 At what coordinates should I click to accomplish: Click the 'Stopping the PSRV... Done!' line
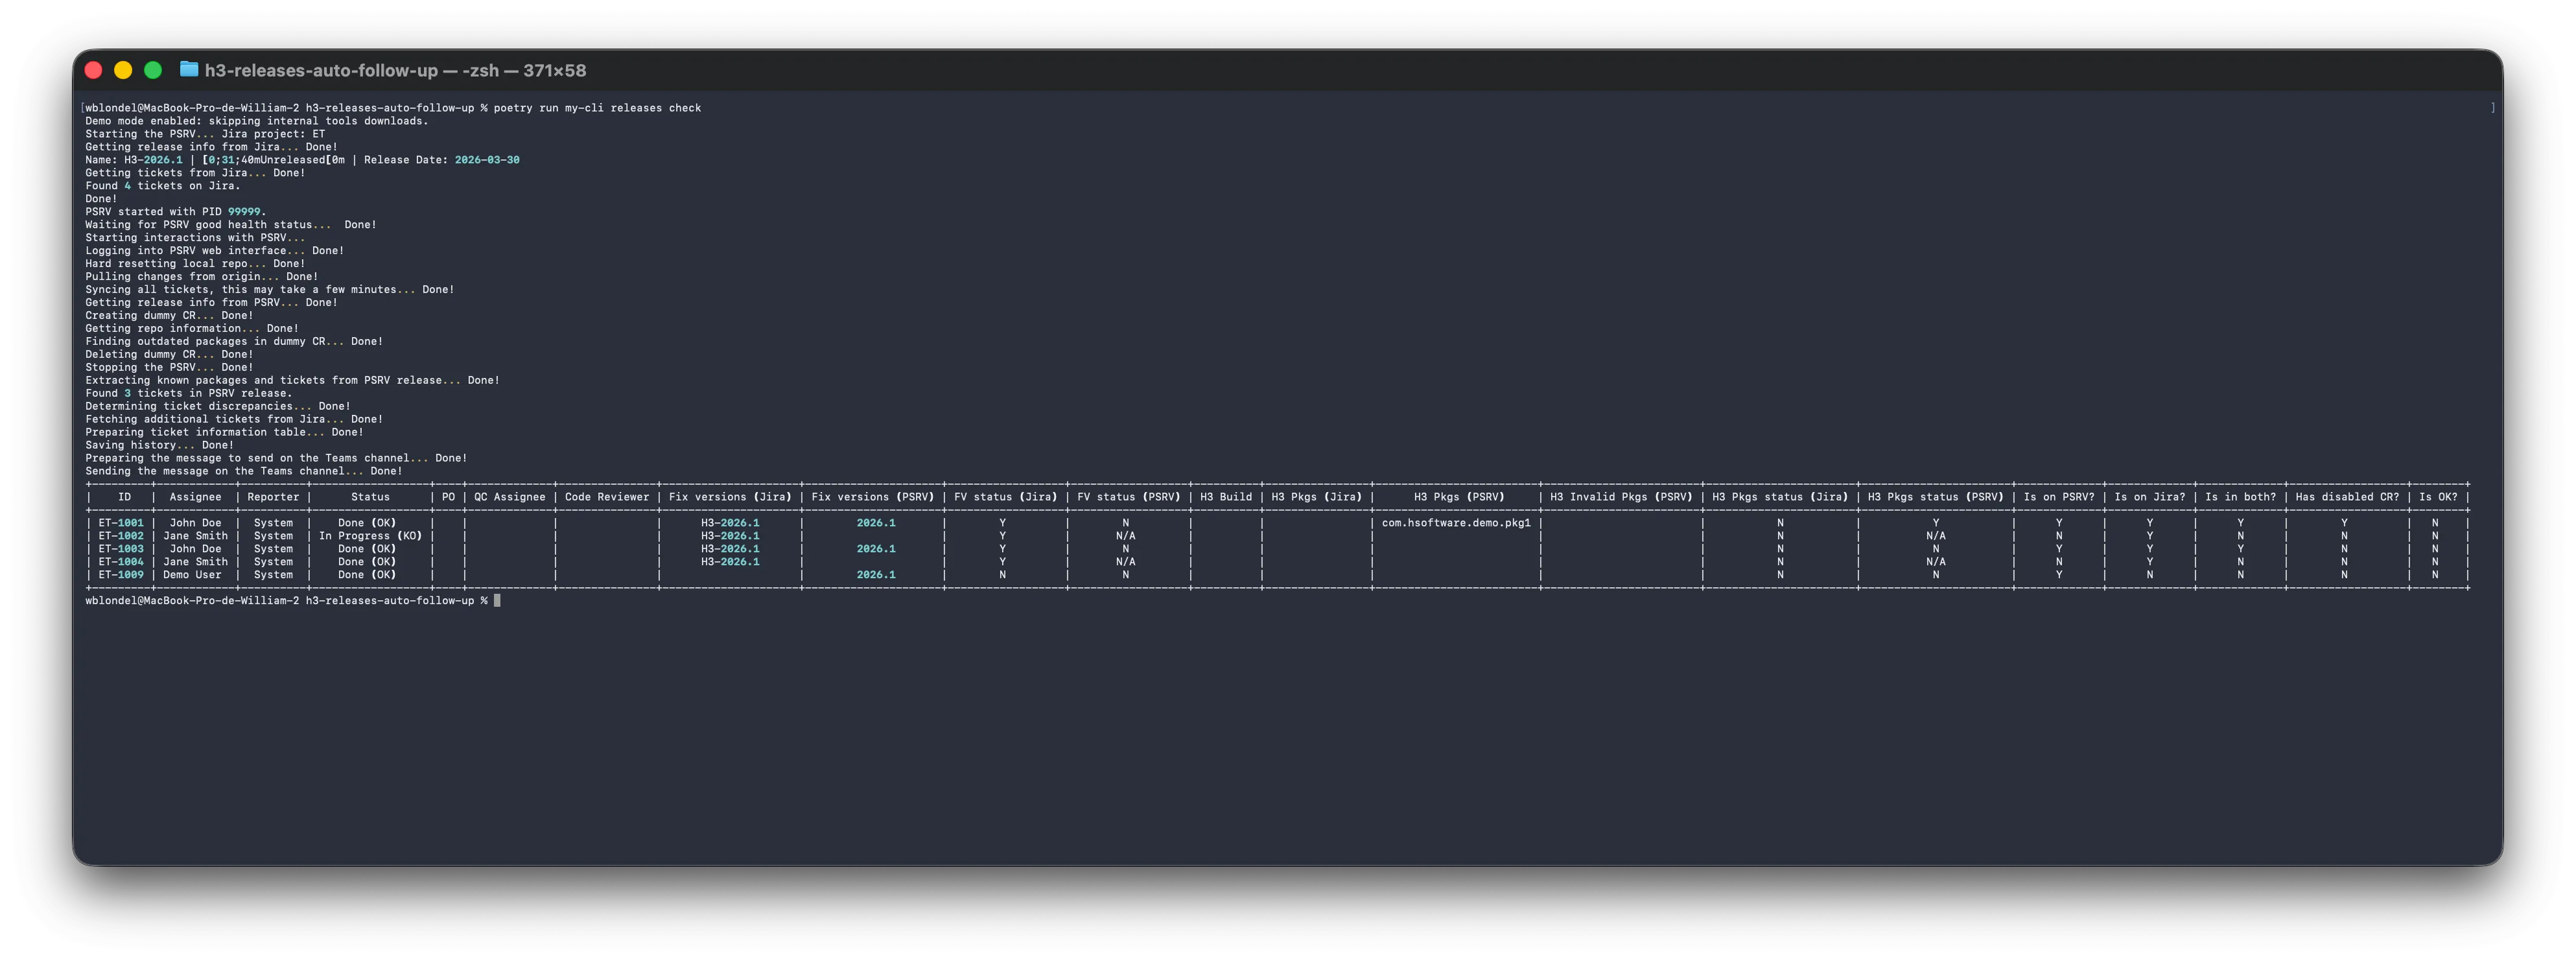(x=169, y=368)
